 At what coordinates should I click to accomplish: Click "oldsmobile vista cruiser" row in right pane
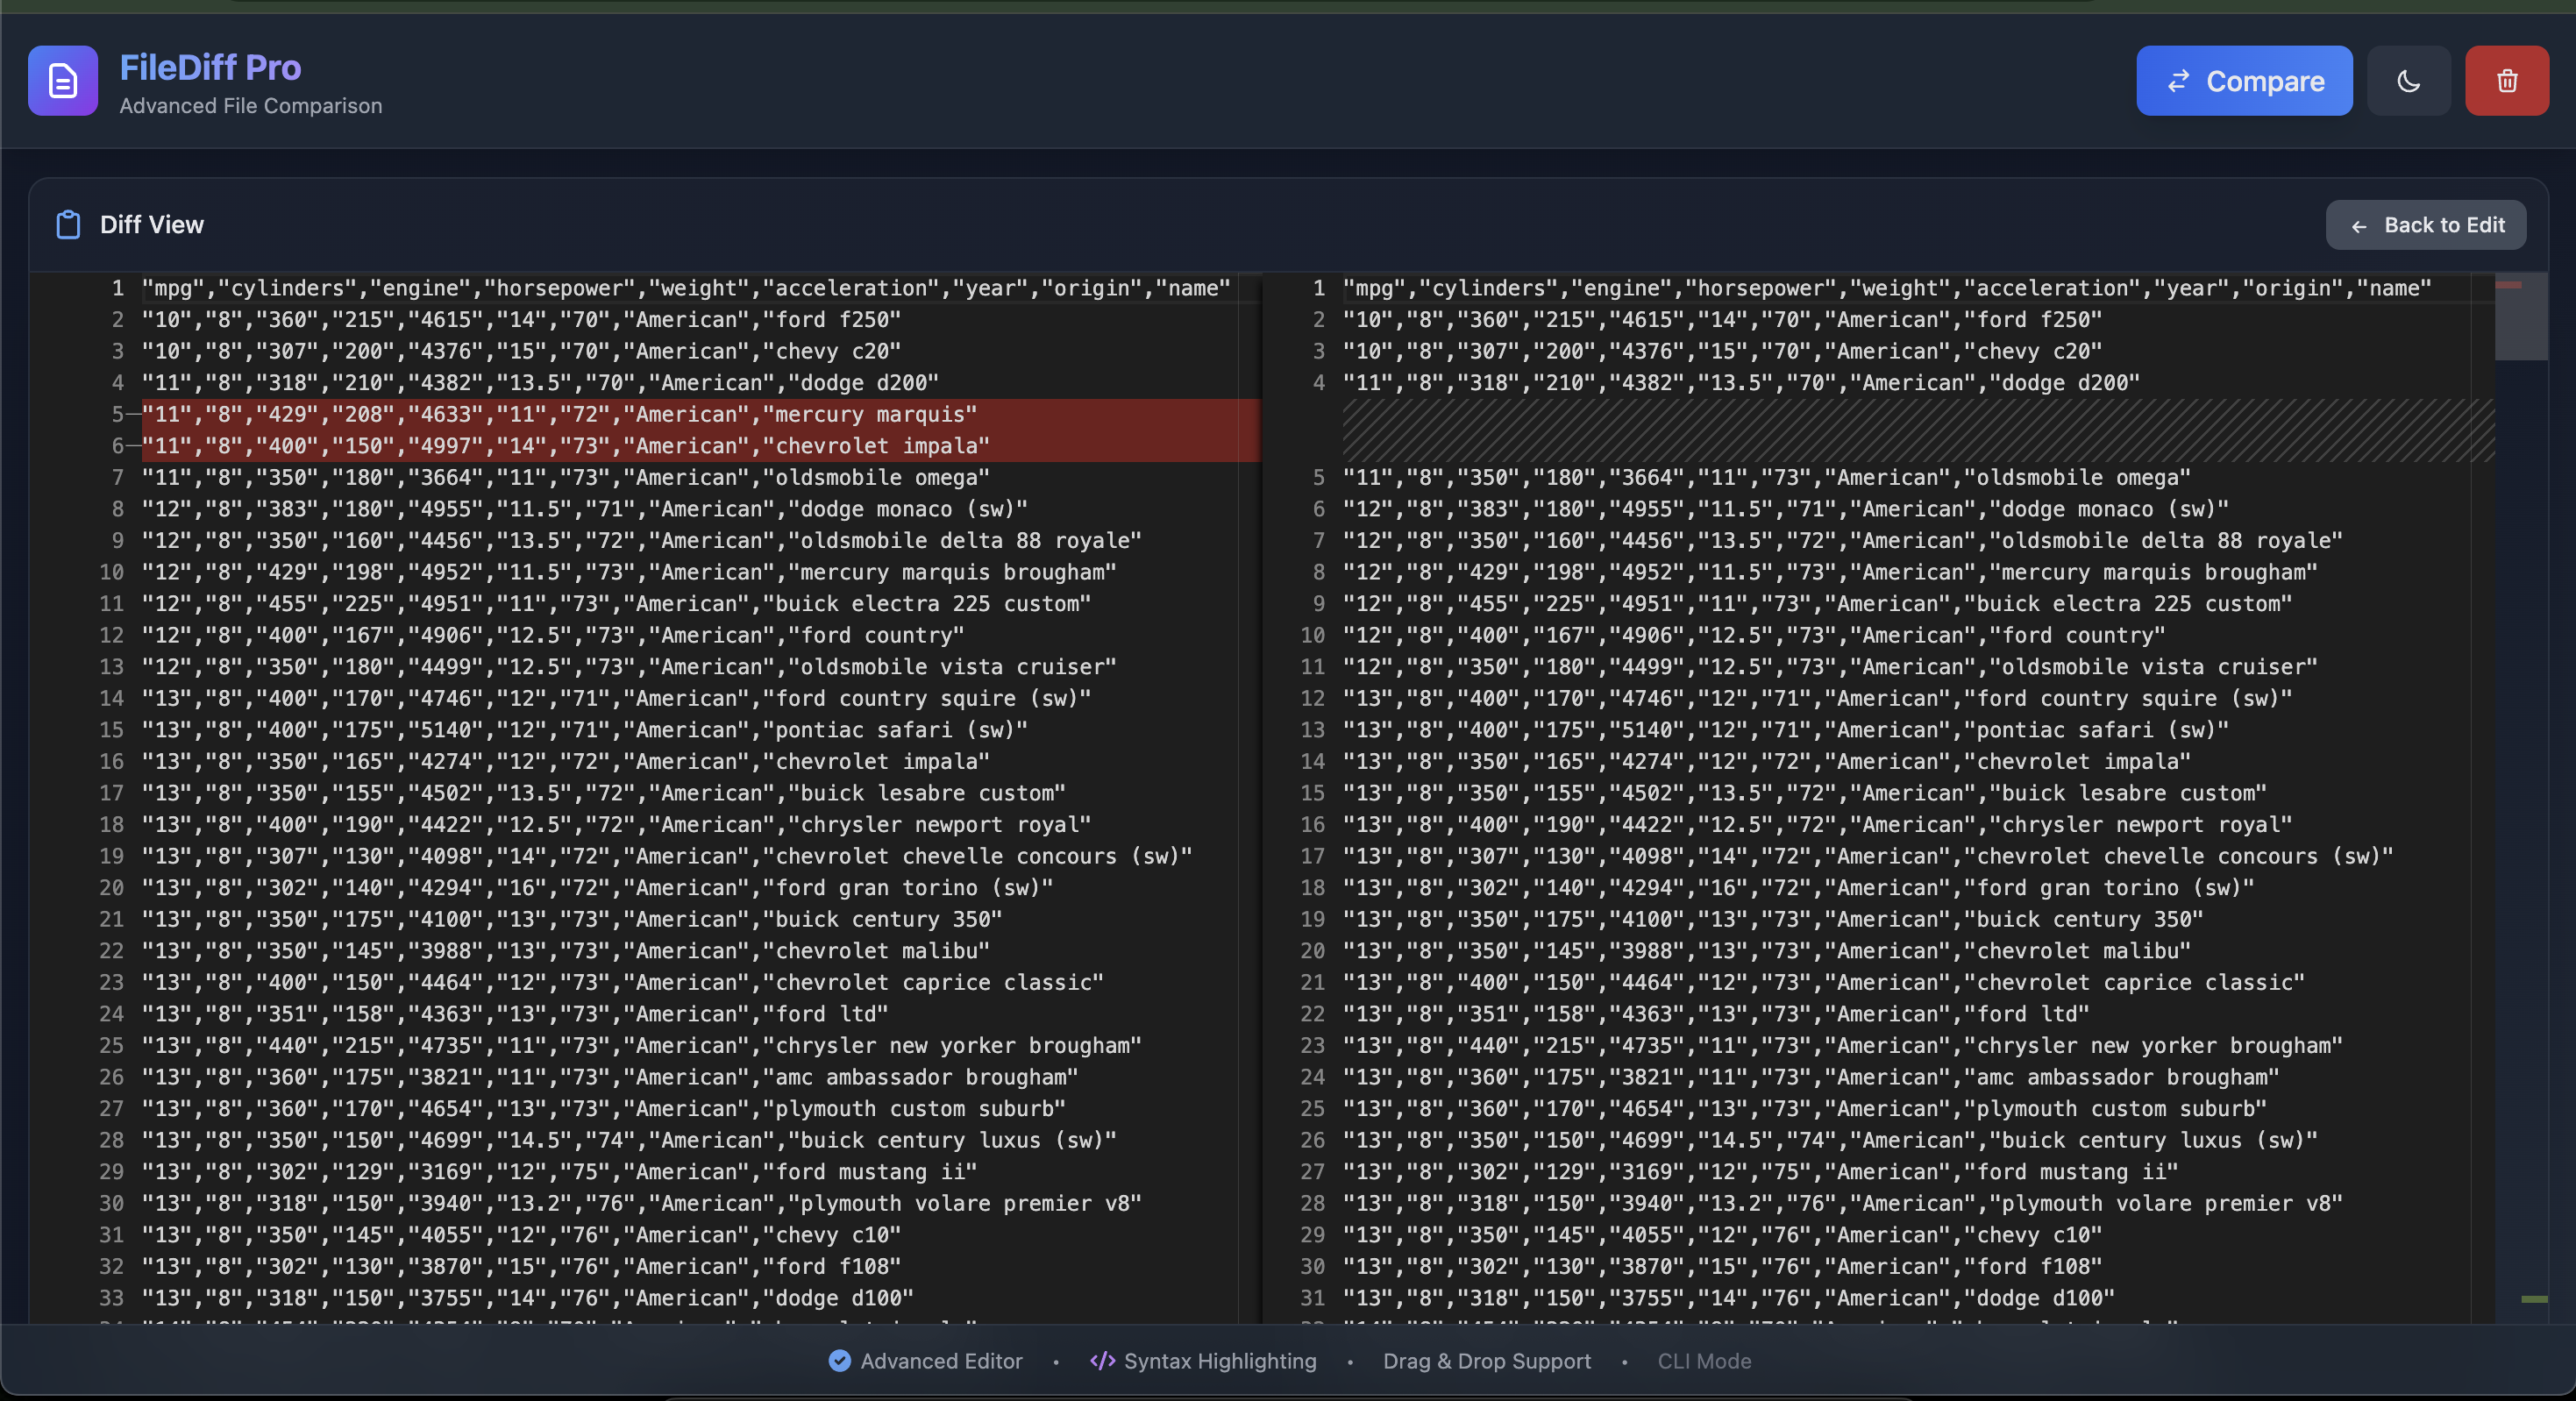coord(1830,667)
